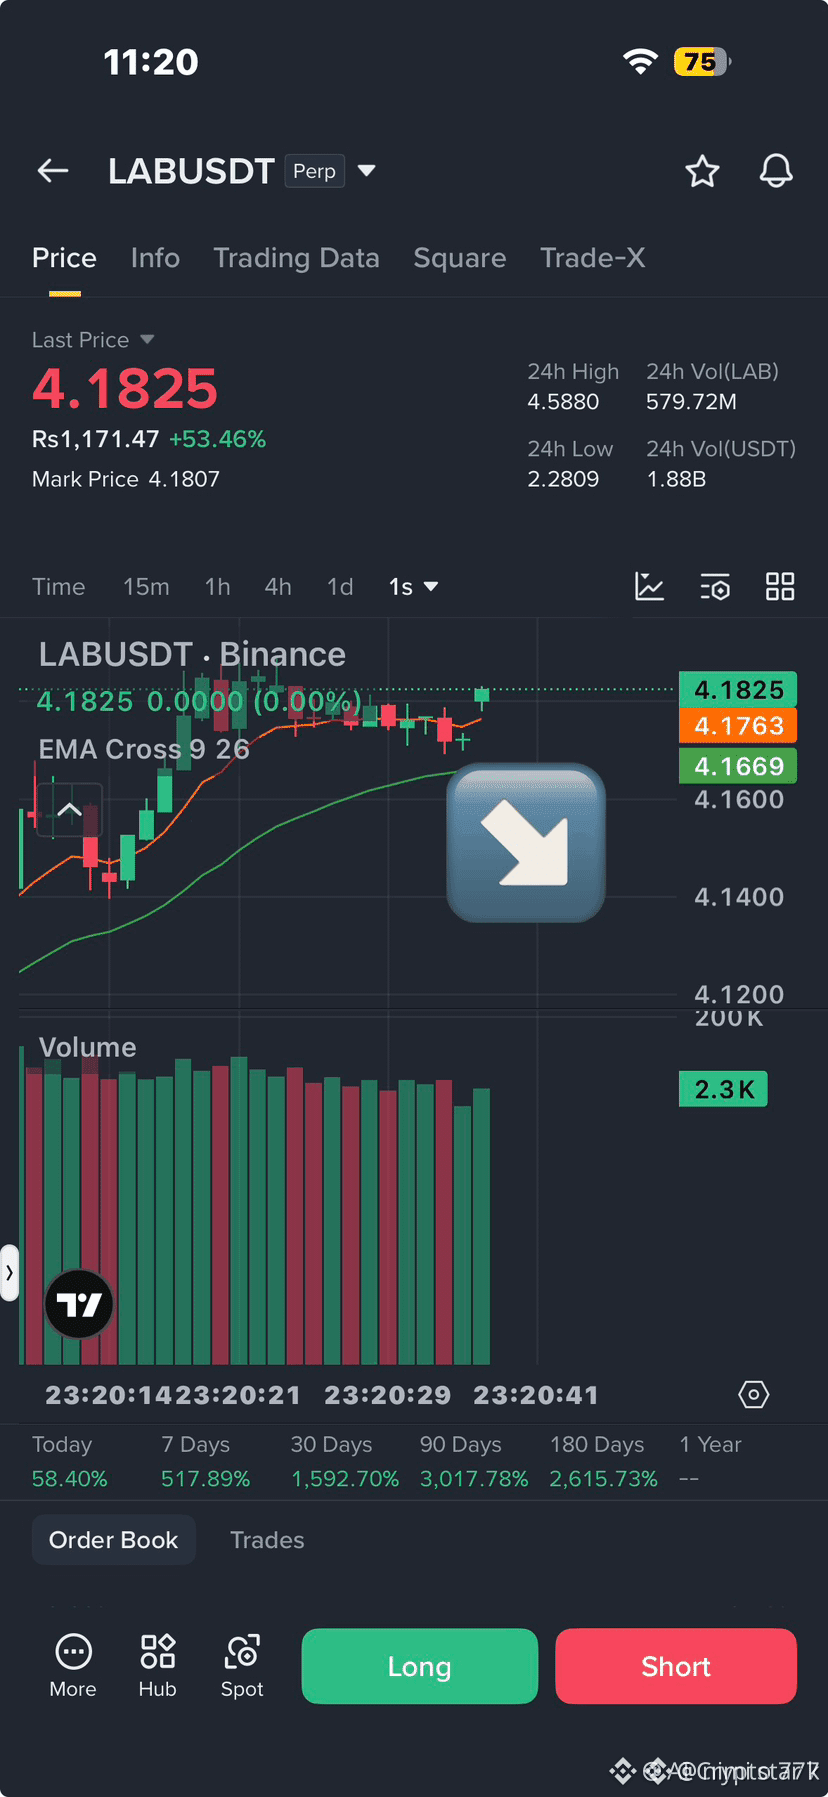Open the 1s interval dropdown
This screenshot has width=828, height=1797.
413,587
